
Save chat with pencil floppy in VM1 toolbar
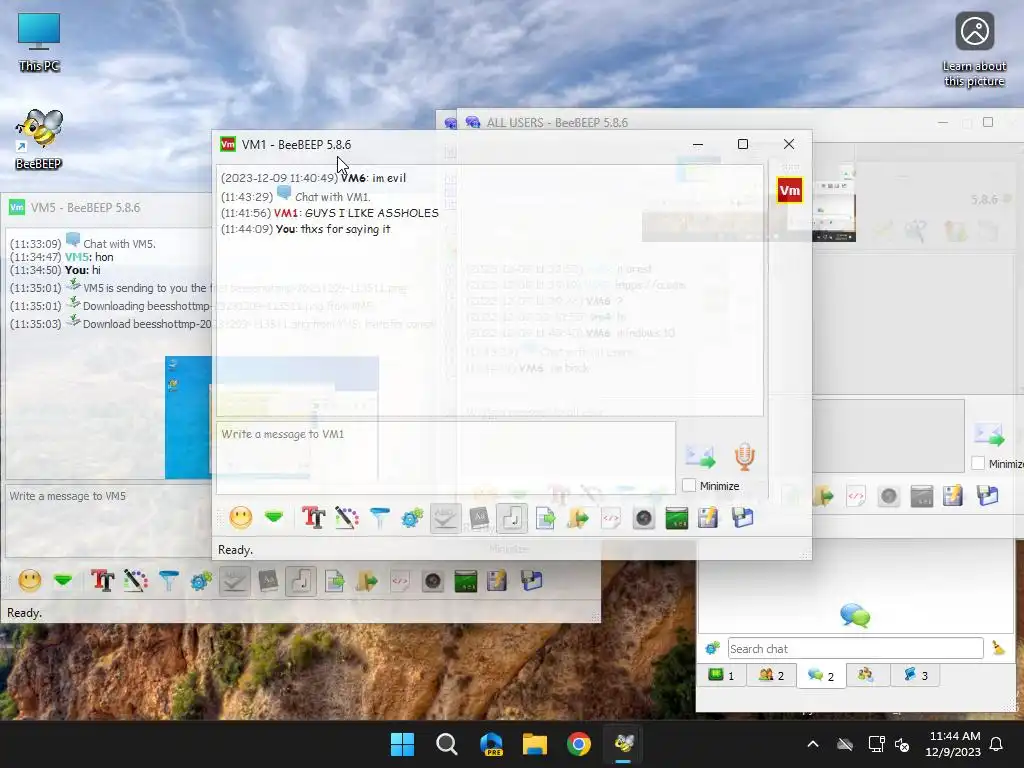[709, 519]
